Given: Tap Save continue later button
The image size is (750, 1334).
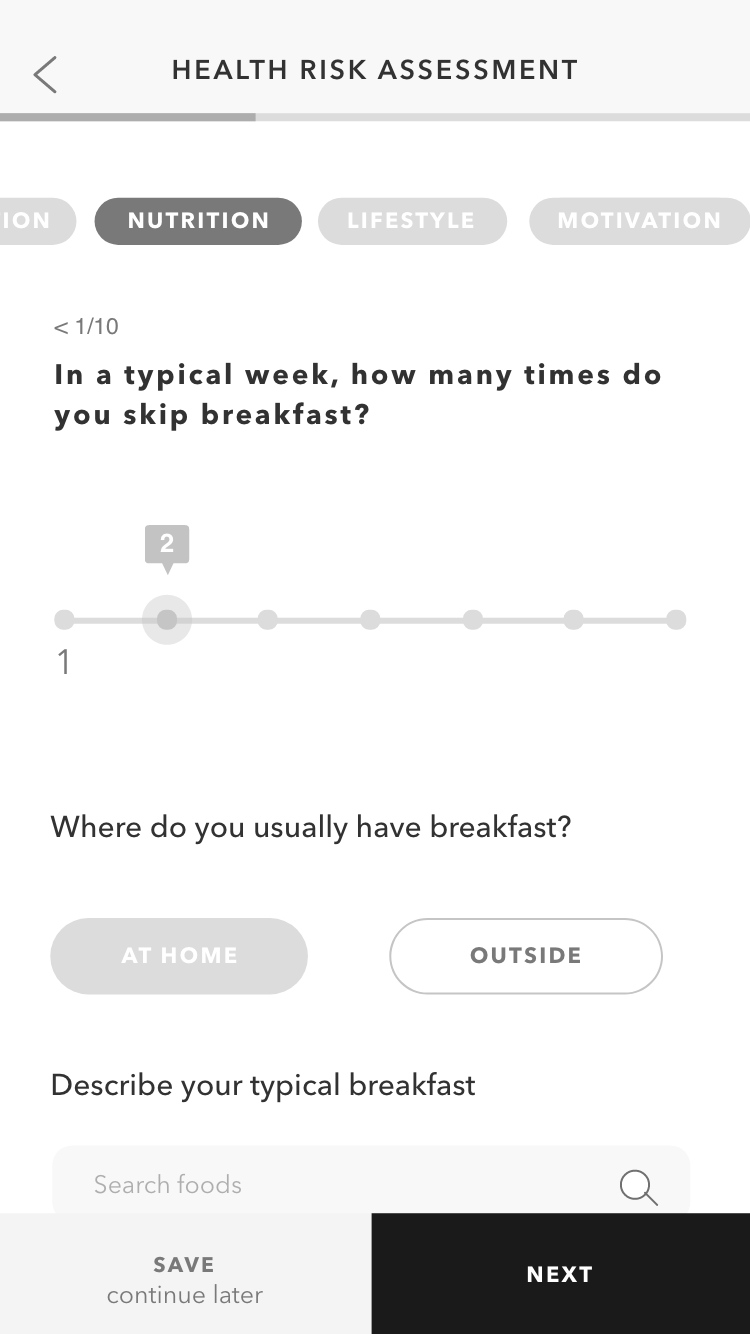Looking at the screenshot, I should click(x=185, y=1278).
